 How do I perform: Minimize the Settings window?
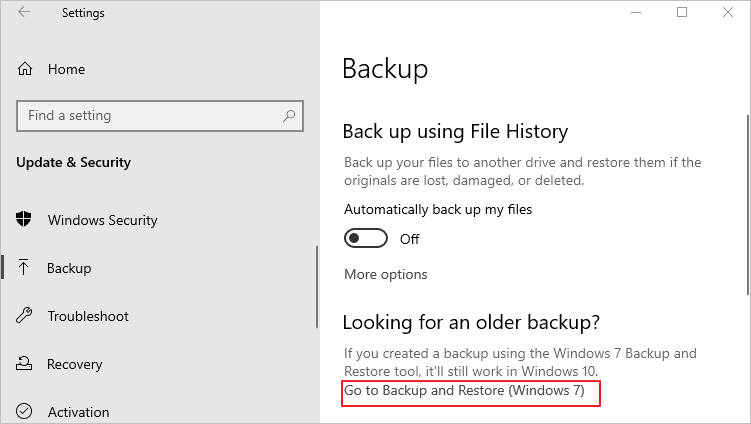637,12
